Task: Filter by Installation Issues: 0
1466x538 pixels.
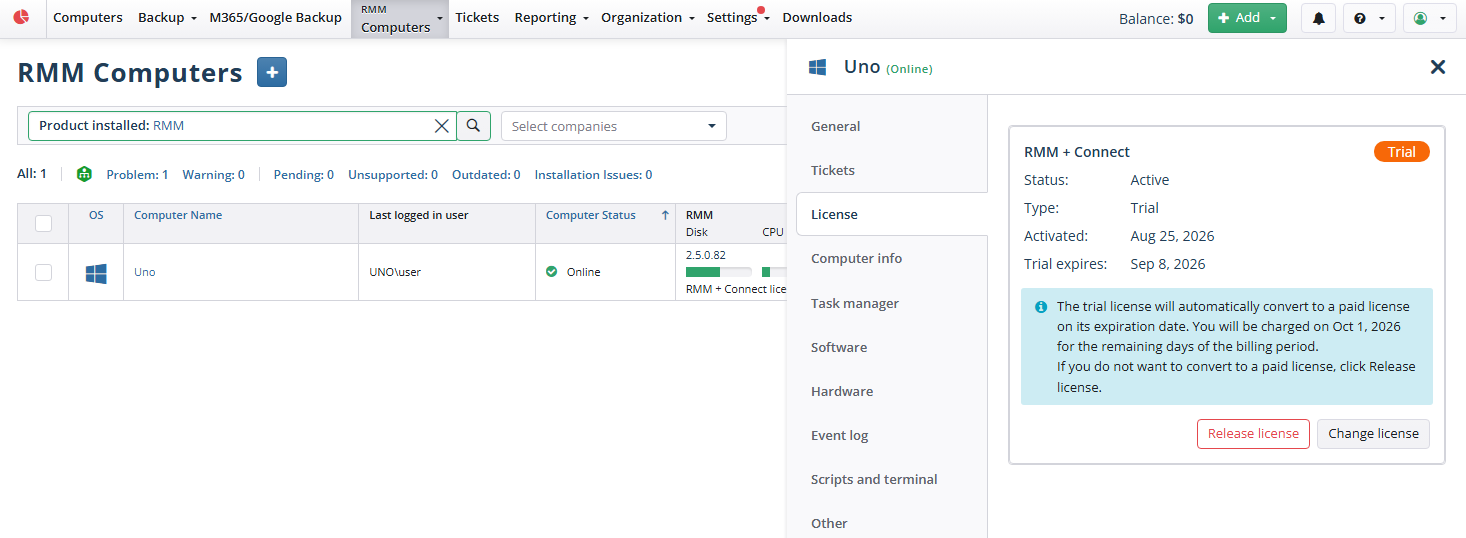Action: pyautogui.click(x=593, y=175)
